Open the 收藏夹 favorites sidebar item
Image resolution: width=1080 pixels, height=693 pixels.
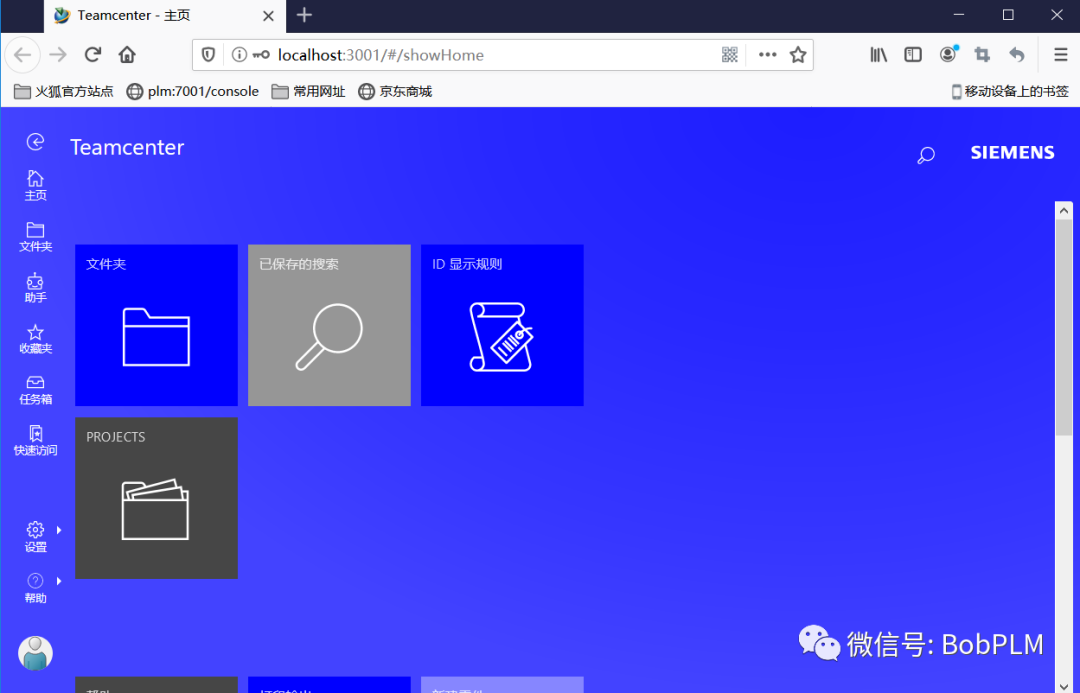(x=35, y=339)
